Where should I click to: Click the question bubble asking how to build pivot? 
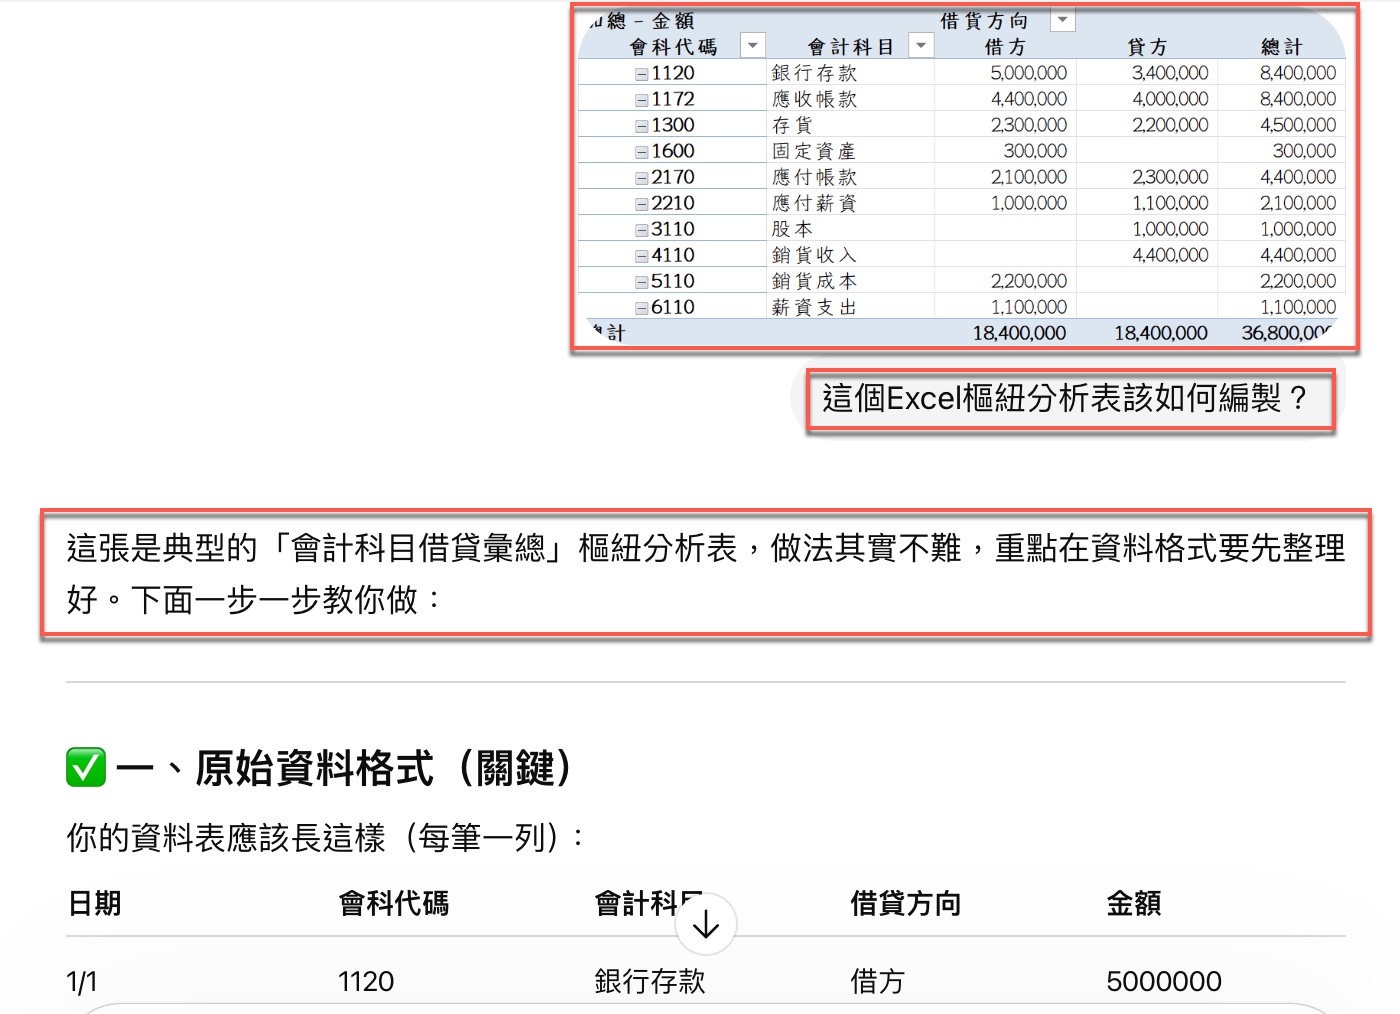coord(1064,399)
